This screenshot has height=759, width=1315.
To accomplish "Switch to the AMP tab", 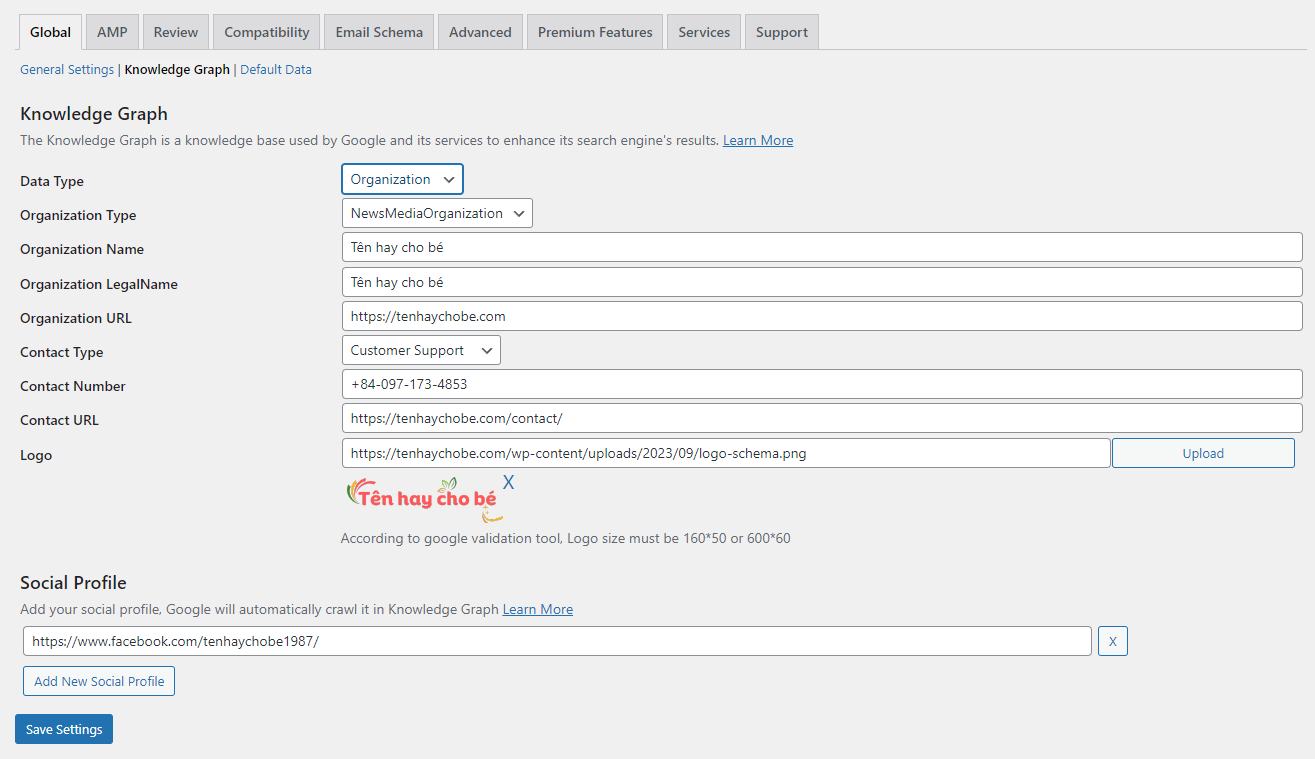I will (112, 32).
